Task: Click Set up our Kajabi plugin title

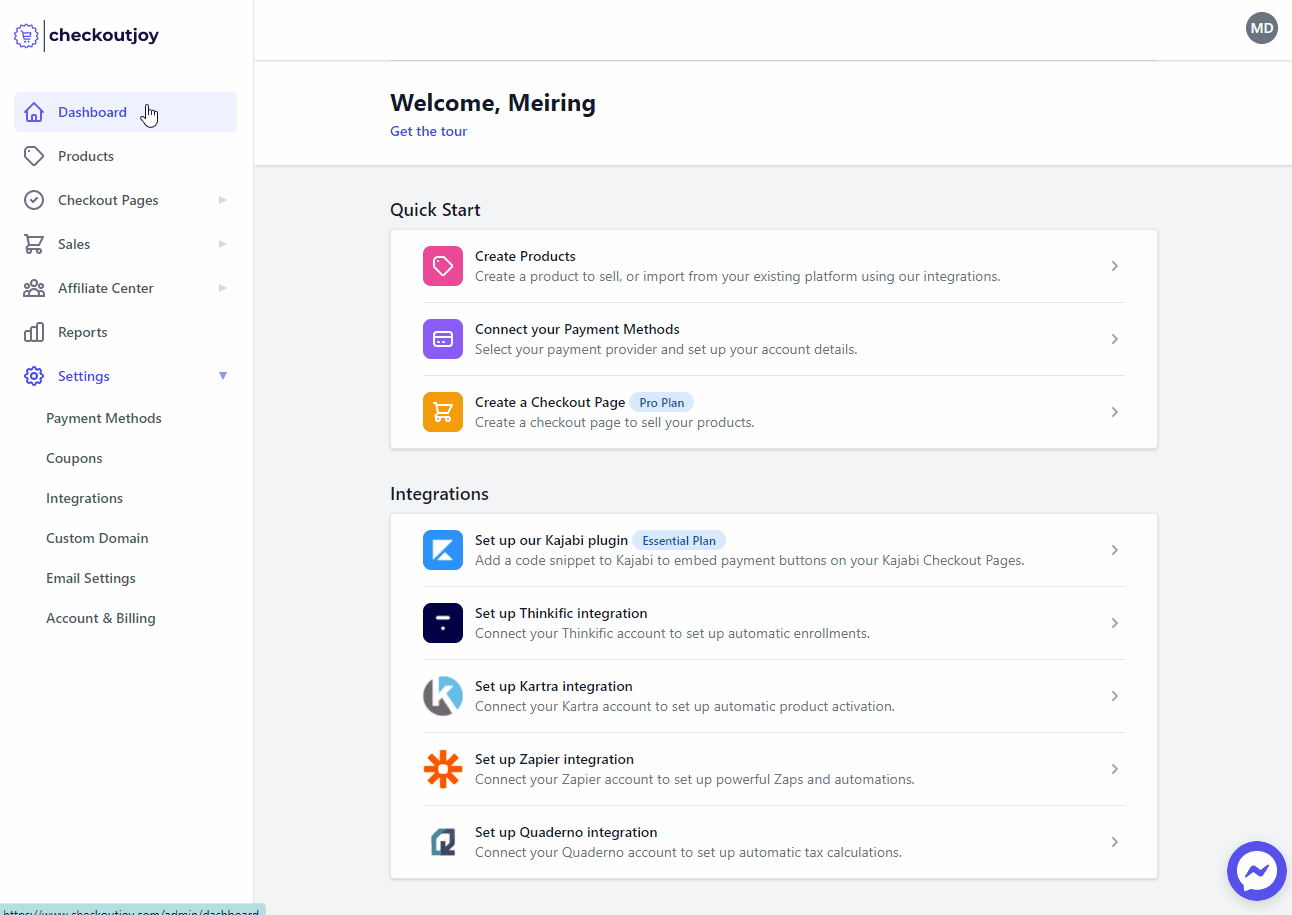Action: point(551,540)
